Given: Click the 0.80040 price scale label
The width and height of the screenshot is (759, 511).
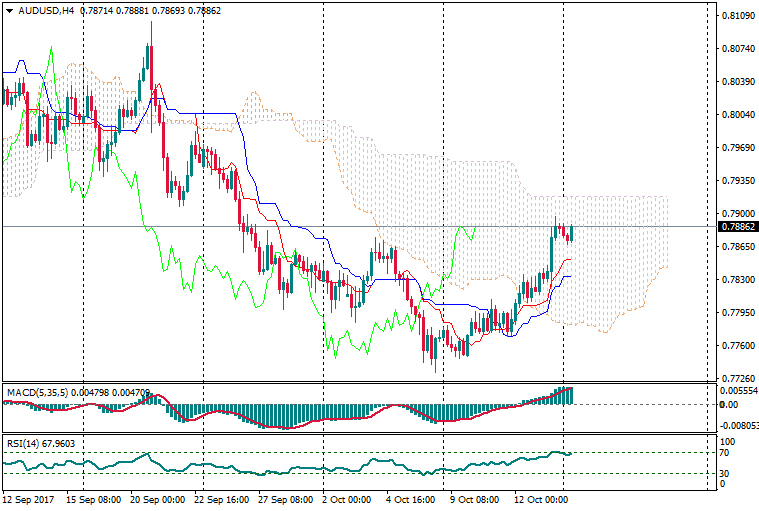Looking at the screenshot, I should coord(737,115).
